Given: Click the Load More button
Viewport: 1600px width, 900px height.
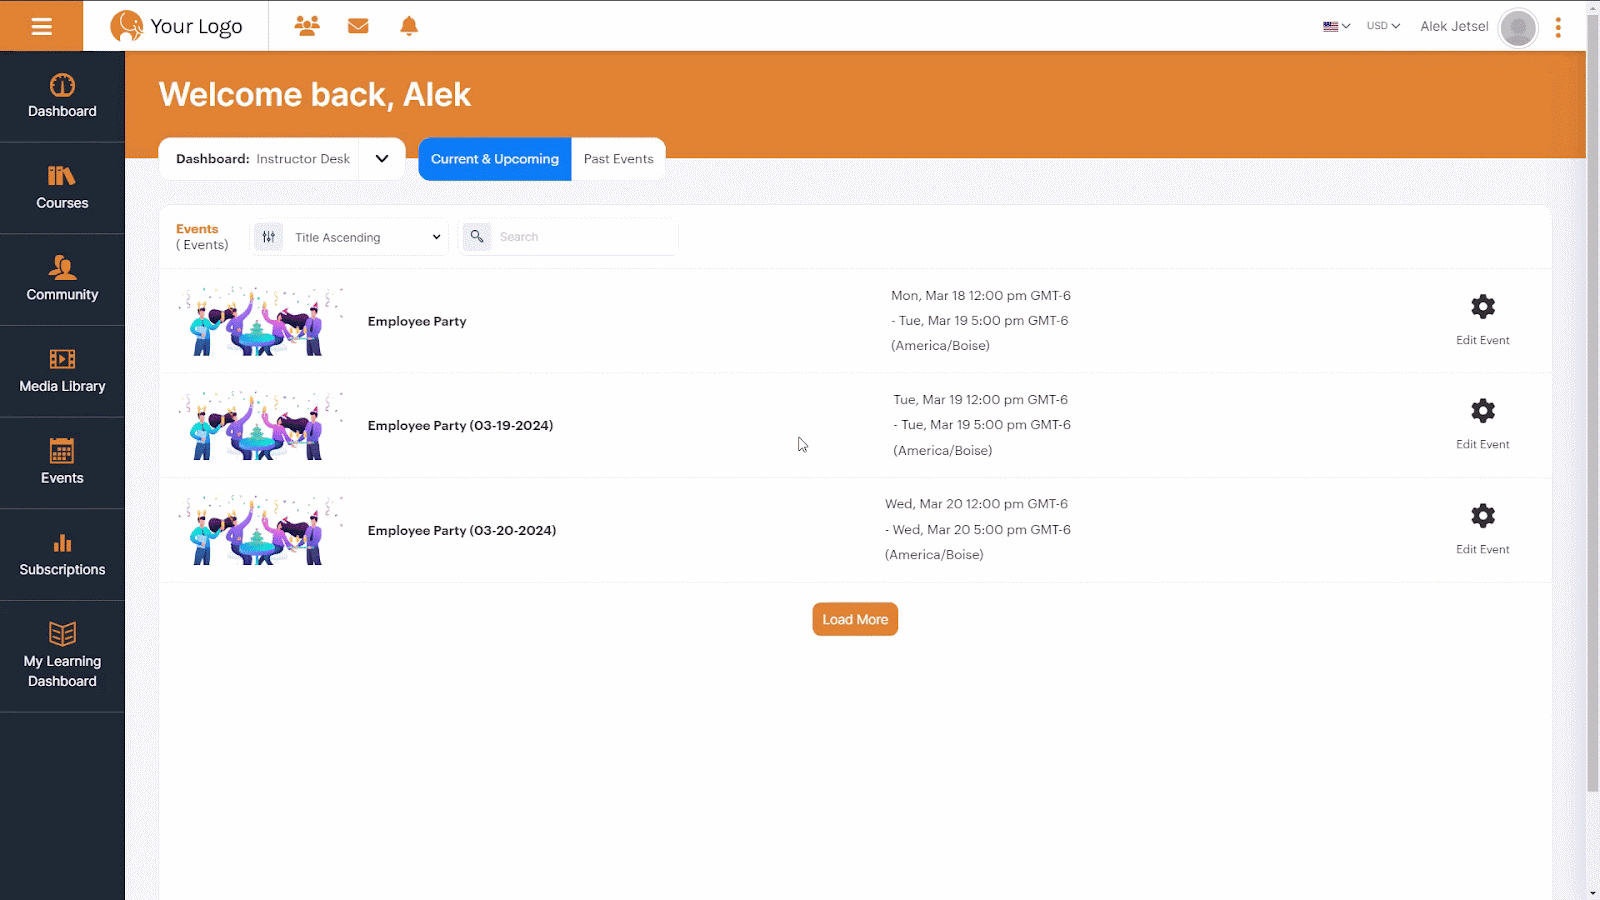Looking at the screenshot, I should coord(855,619).
